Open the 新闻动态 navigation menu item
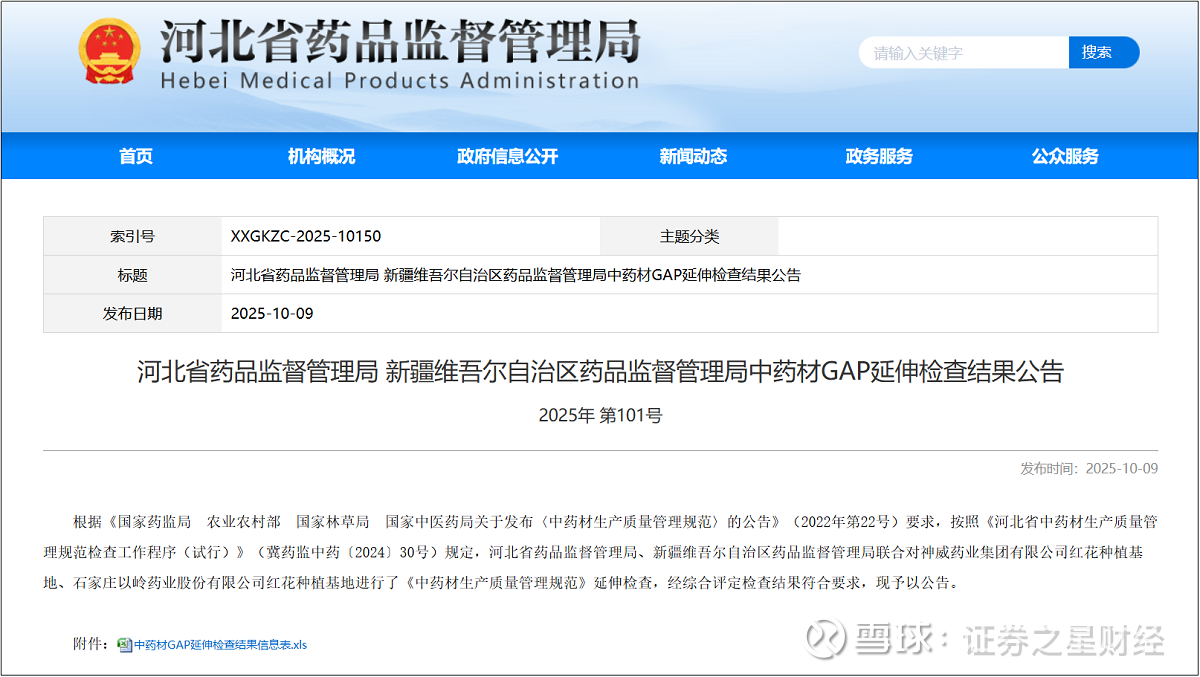1200x677 pixels. [x=693, y=156]
